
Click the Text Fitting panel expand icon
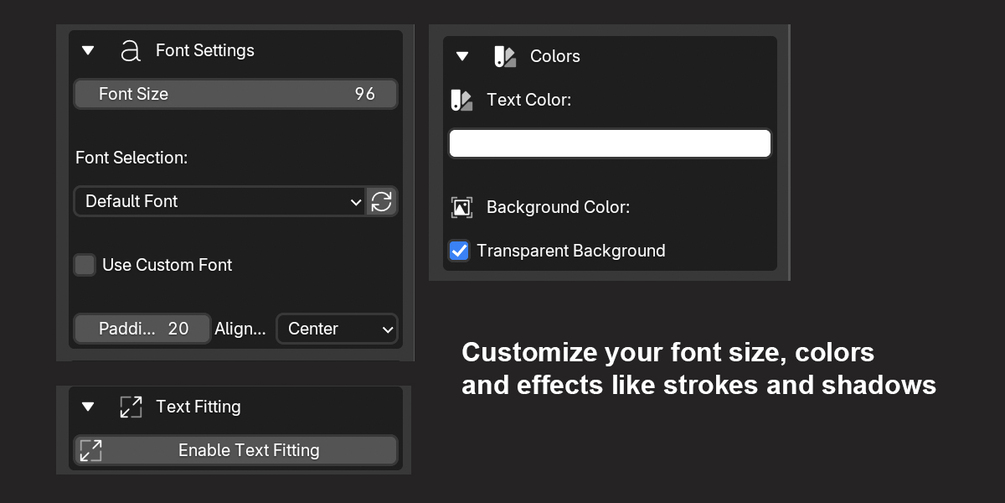[x=130, y=407]
